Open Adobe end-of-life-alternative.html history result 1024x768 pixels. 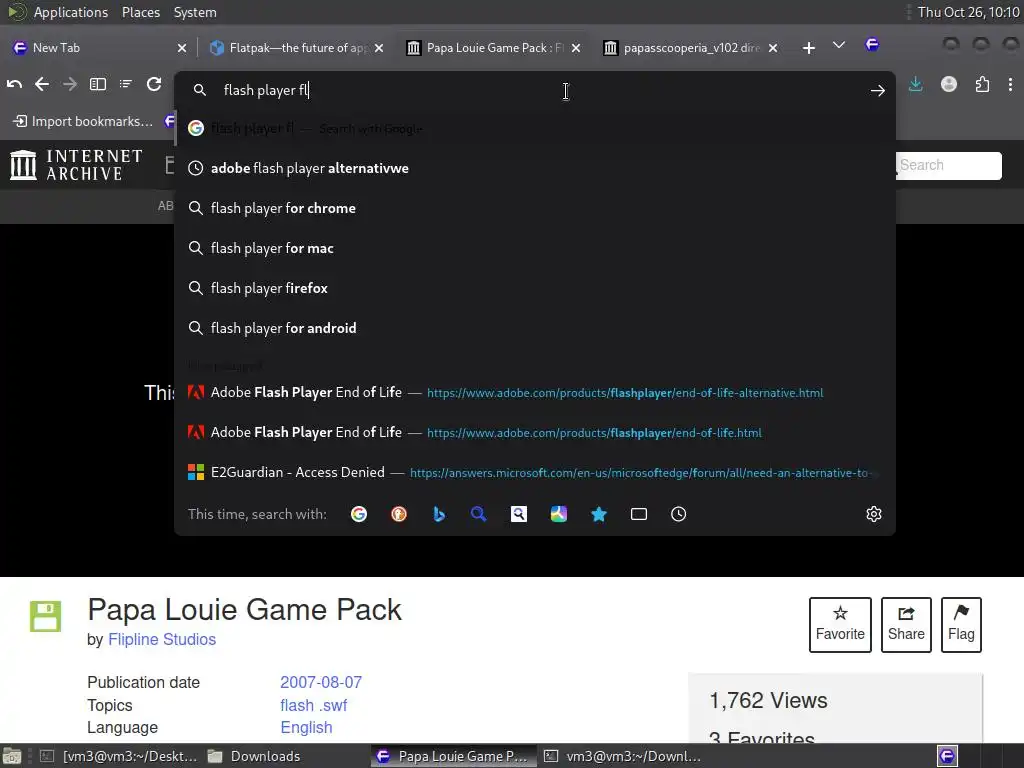[x=535, y=392]
